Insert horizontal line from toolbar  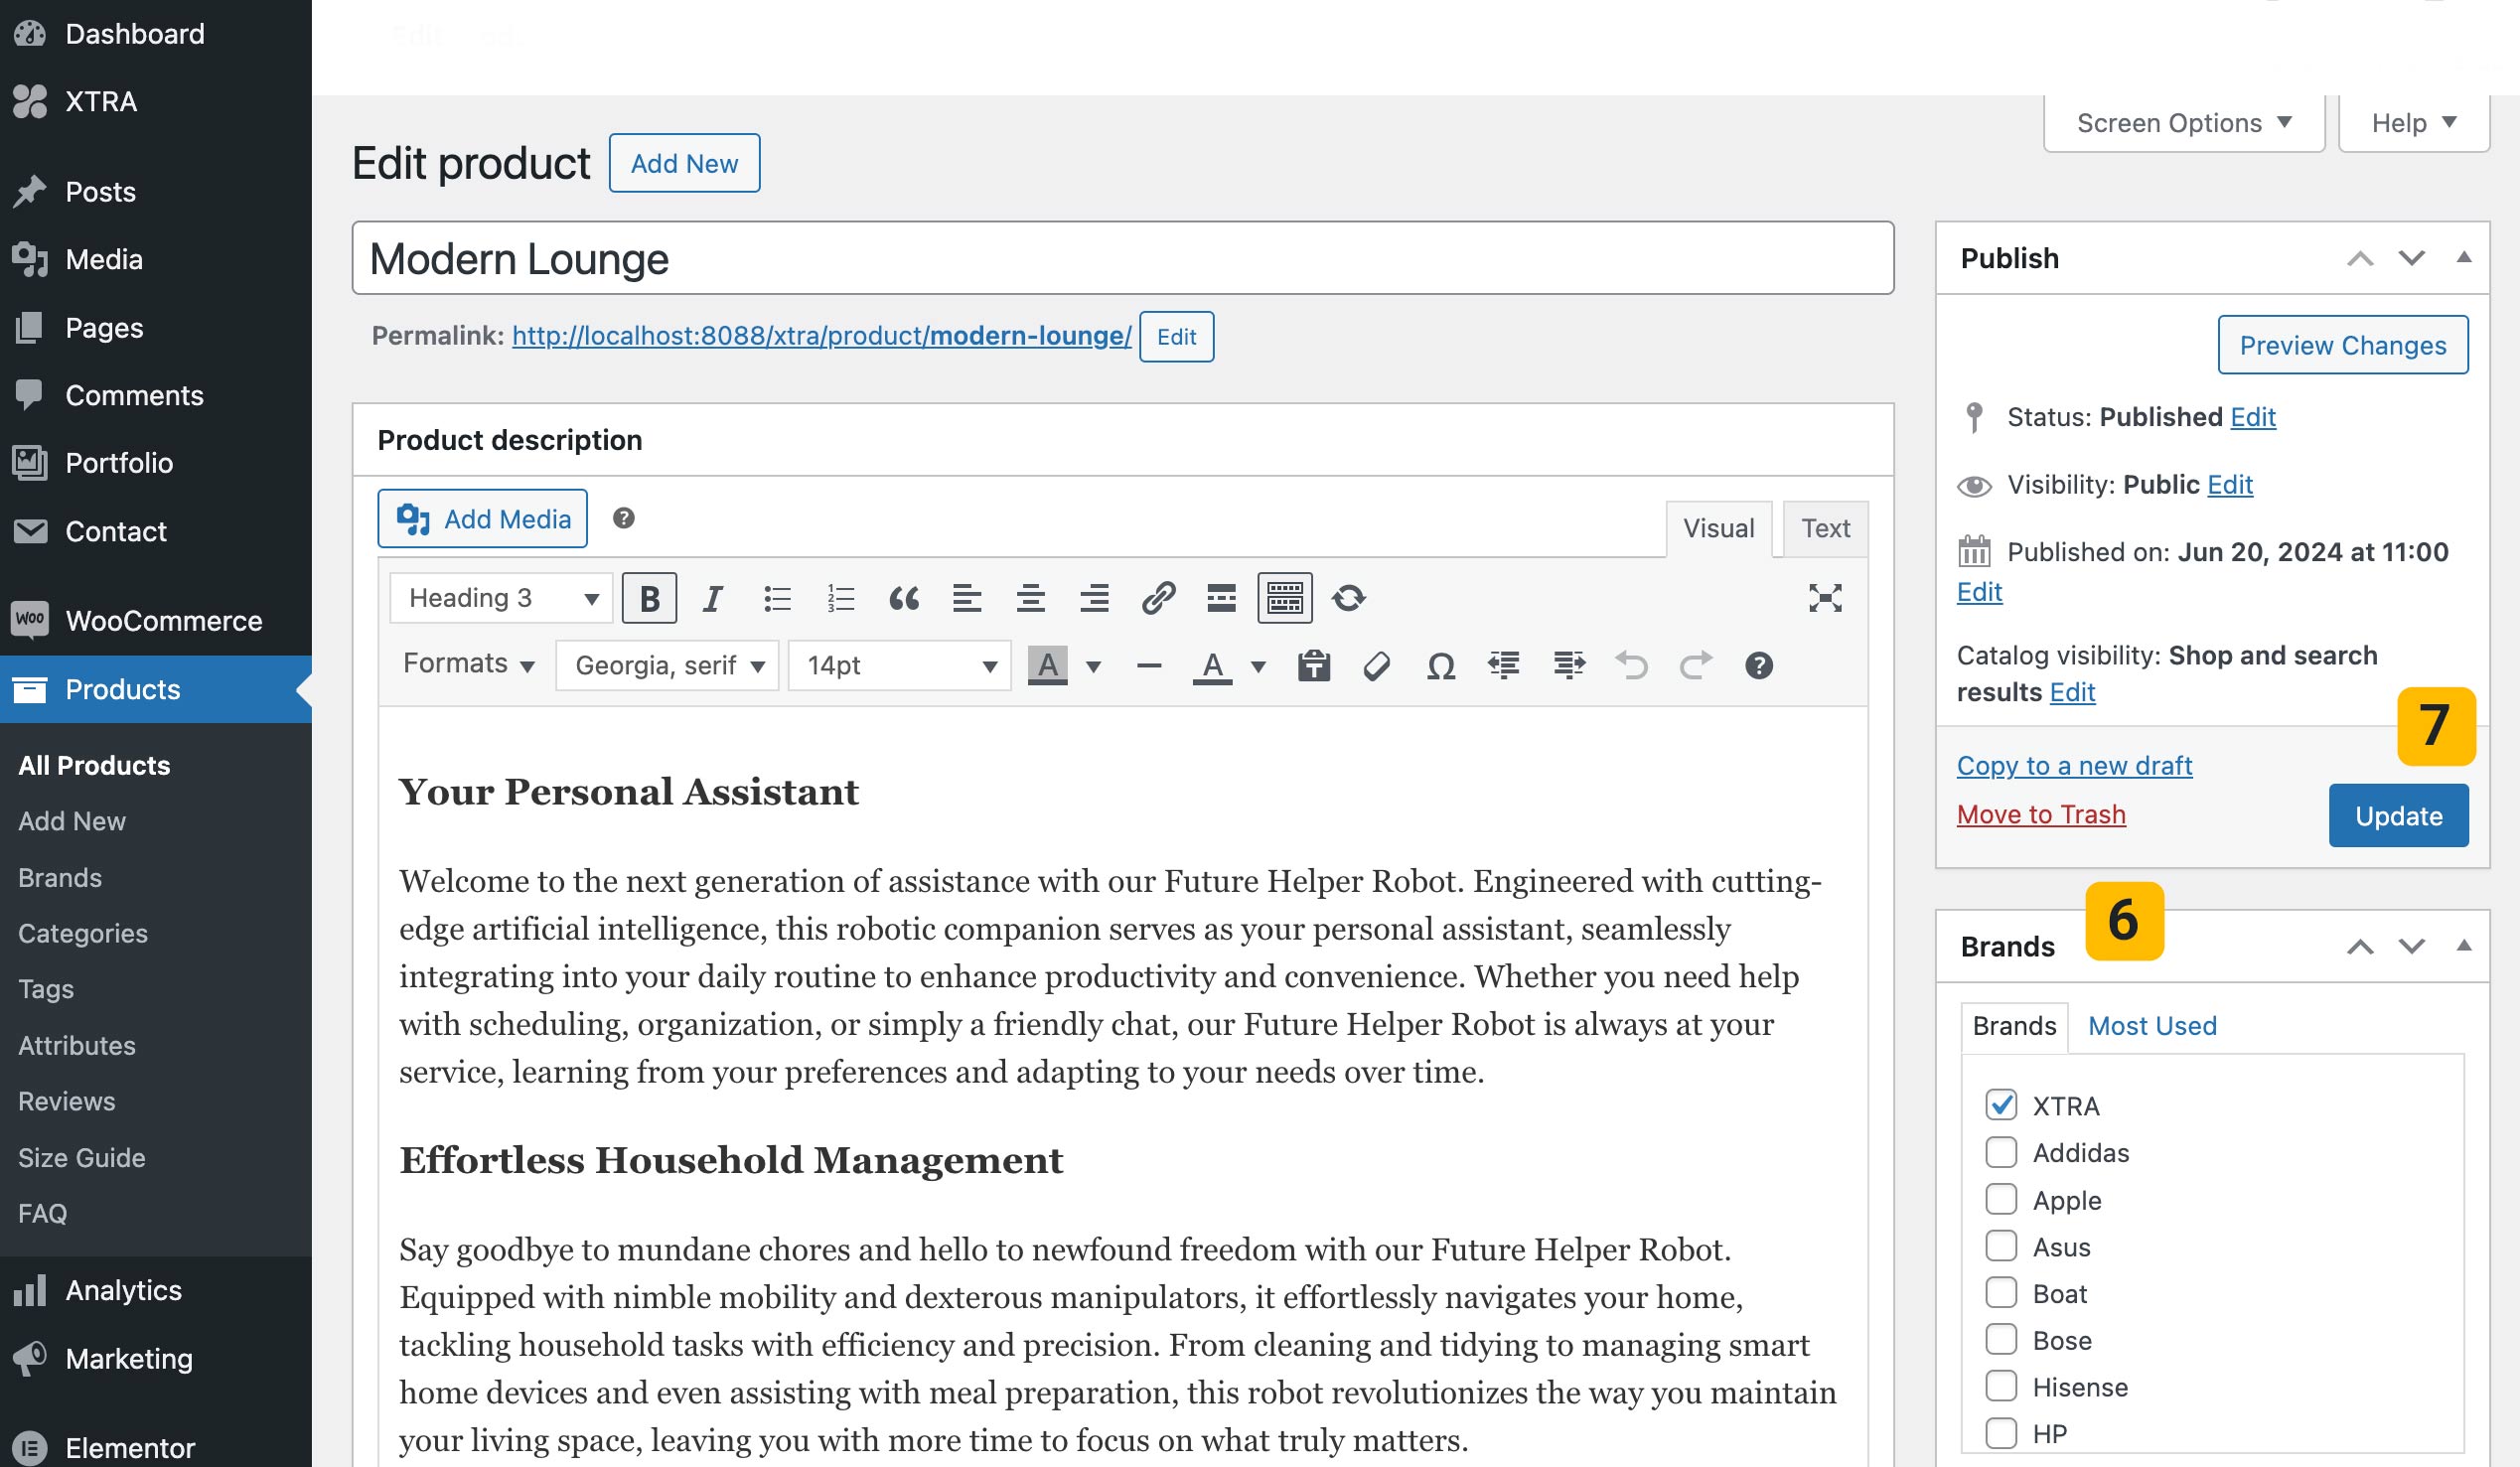(1149, 665)
